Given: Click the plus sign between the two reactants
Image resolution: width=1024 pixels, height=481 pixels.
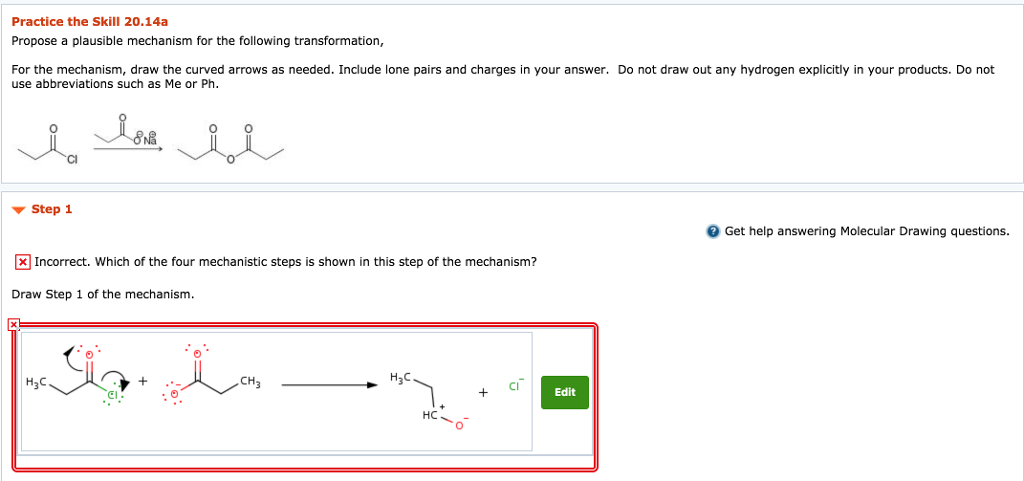Looking at the screenshot, I should pyautogui.click(x=143, y=381).
